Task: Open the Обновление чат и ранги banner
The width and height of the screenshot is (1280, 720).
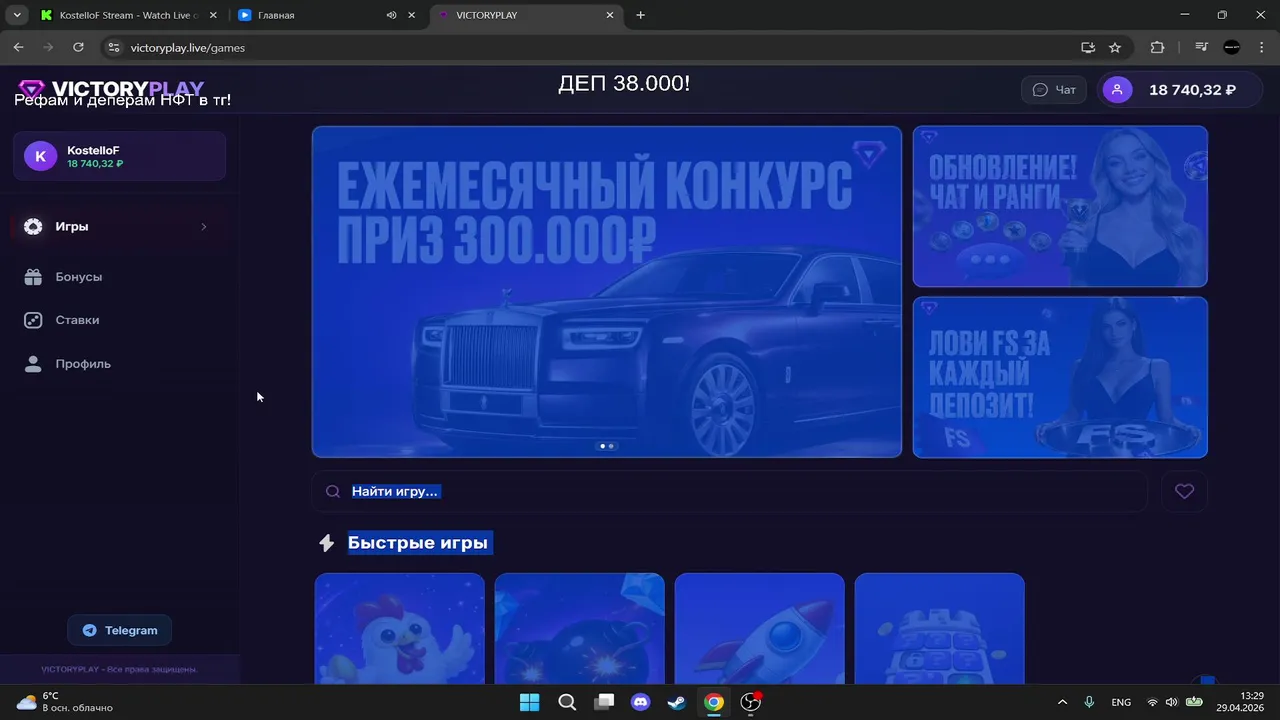Action: pyautogui.click(x=1060, y=206)
